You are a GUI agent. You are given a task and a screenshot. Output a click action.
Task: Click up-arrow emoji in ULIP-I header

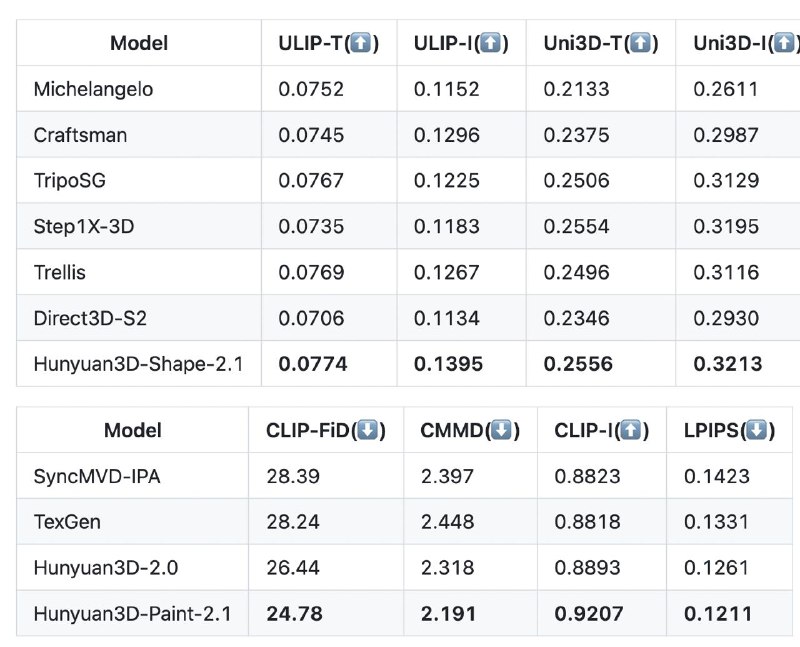pos(491,43)
